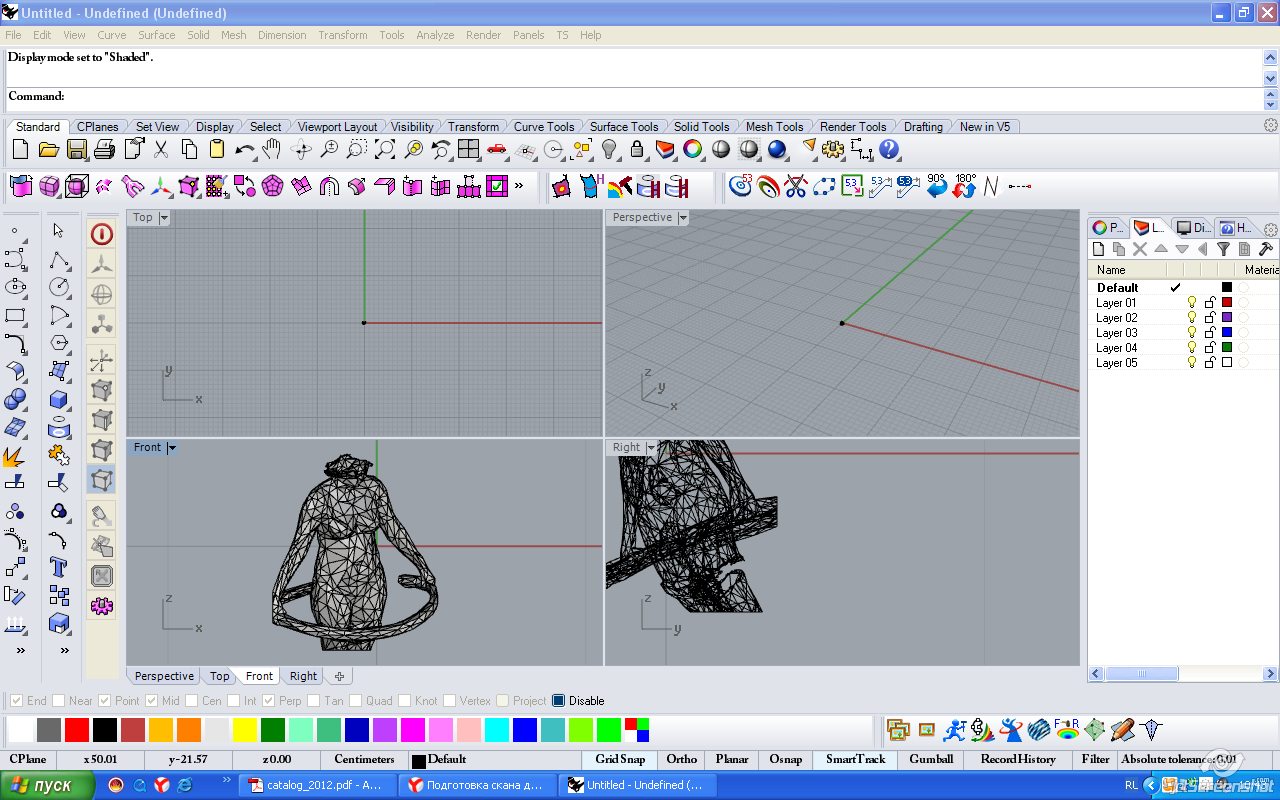
Task: Toggle visibility bulb for Layer 03
Action: 1191,333
